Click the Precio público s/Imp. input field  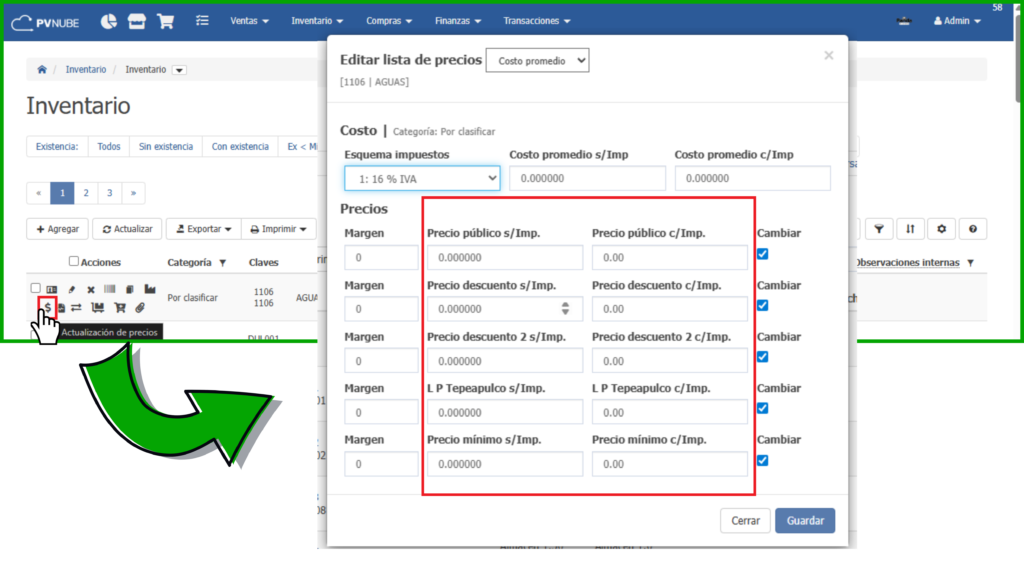(504, 258)
